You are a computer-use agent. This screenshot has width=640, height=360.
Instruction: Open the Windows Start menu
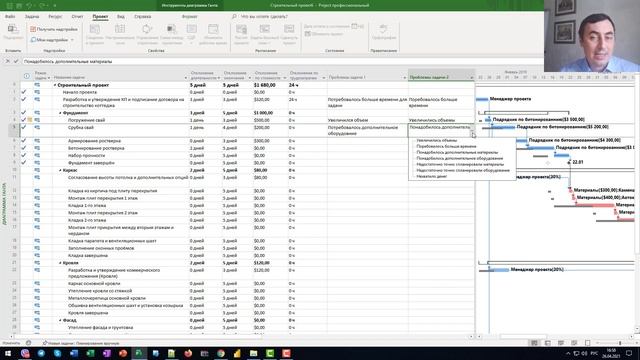point(8,353)
